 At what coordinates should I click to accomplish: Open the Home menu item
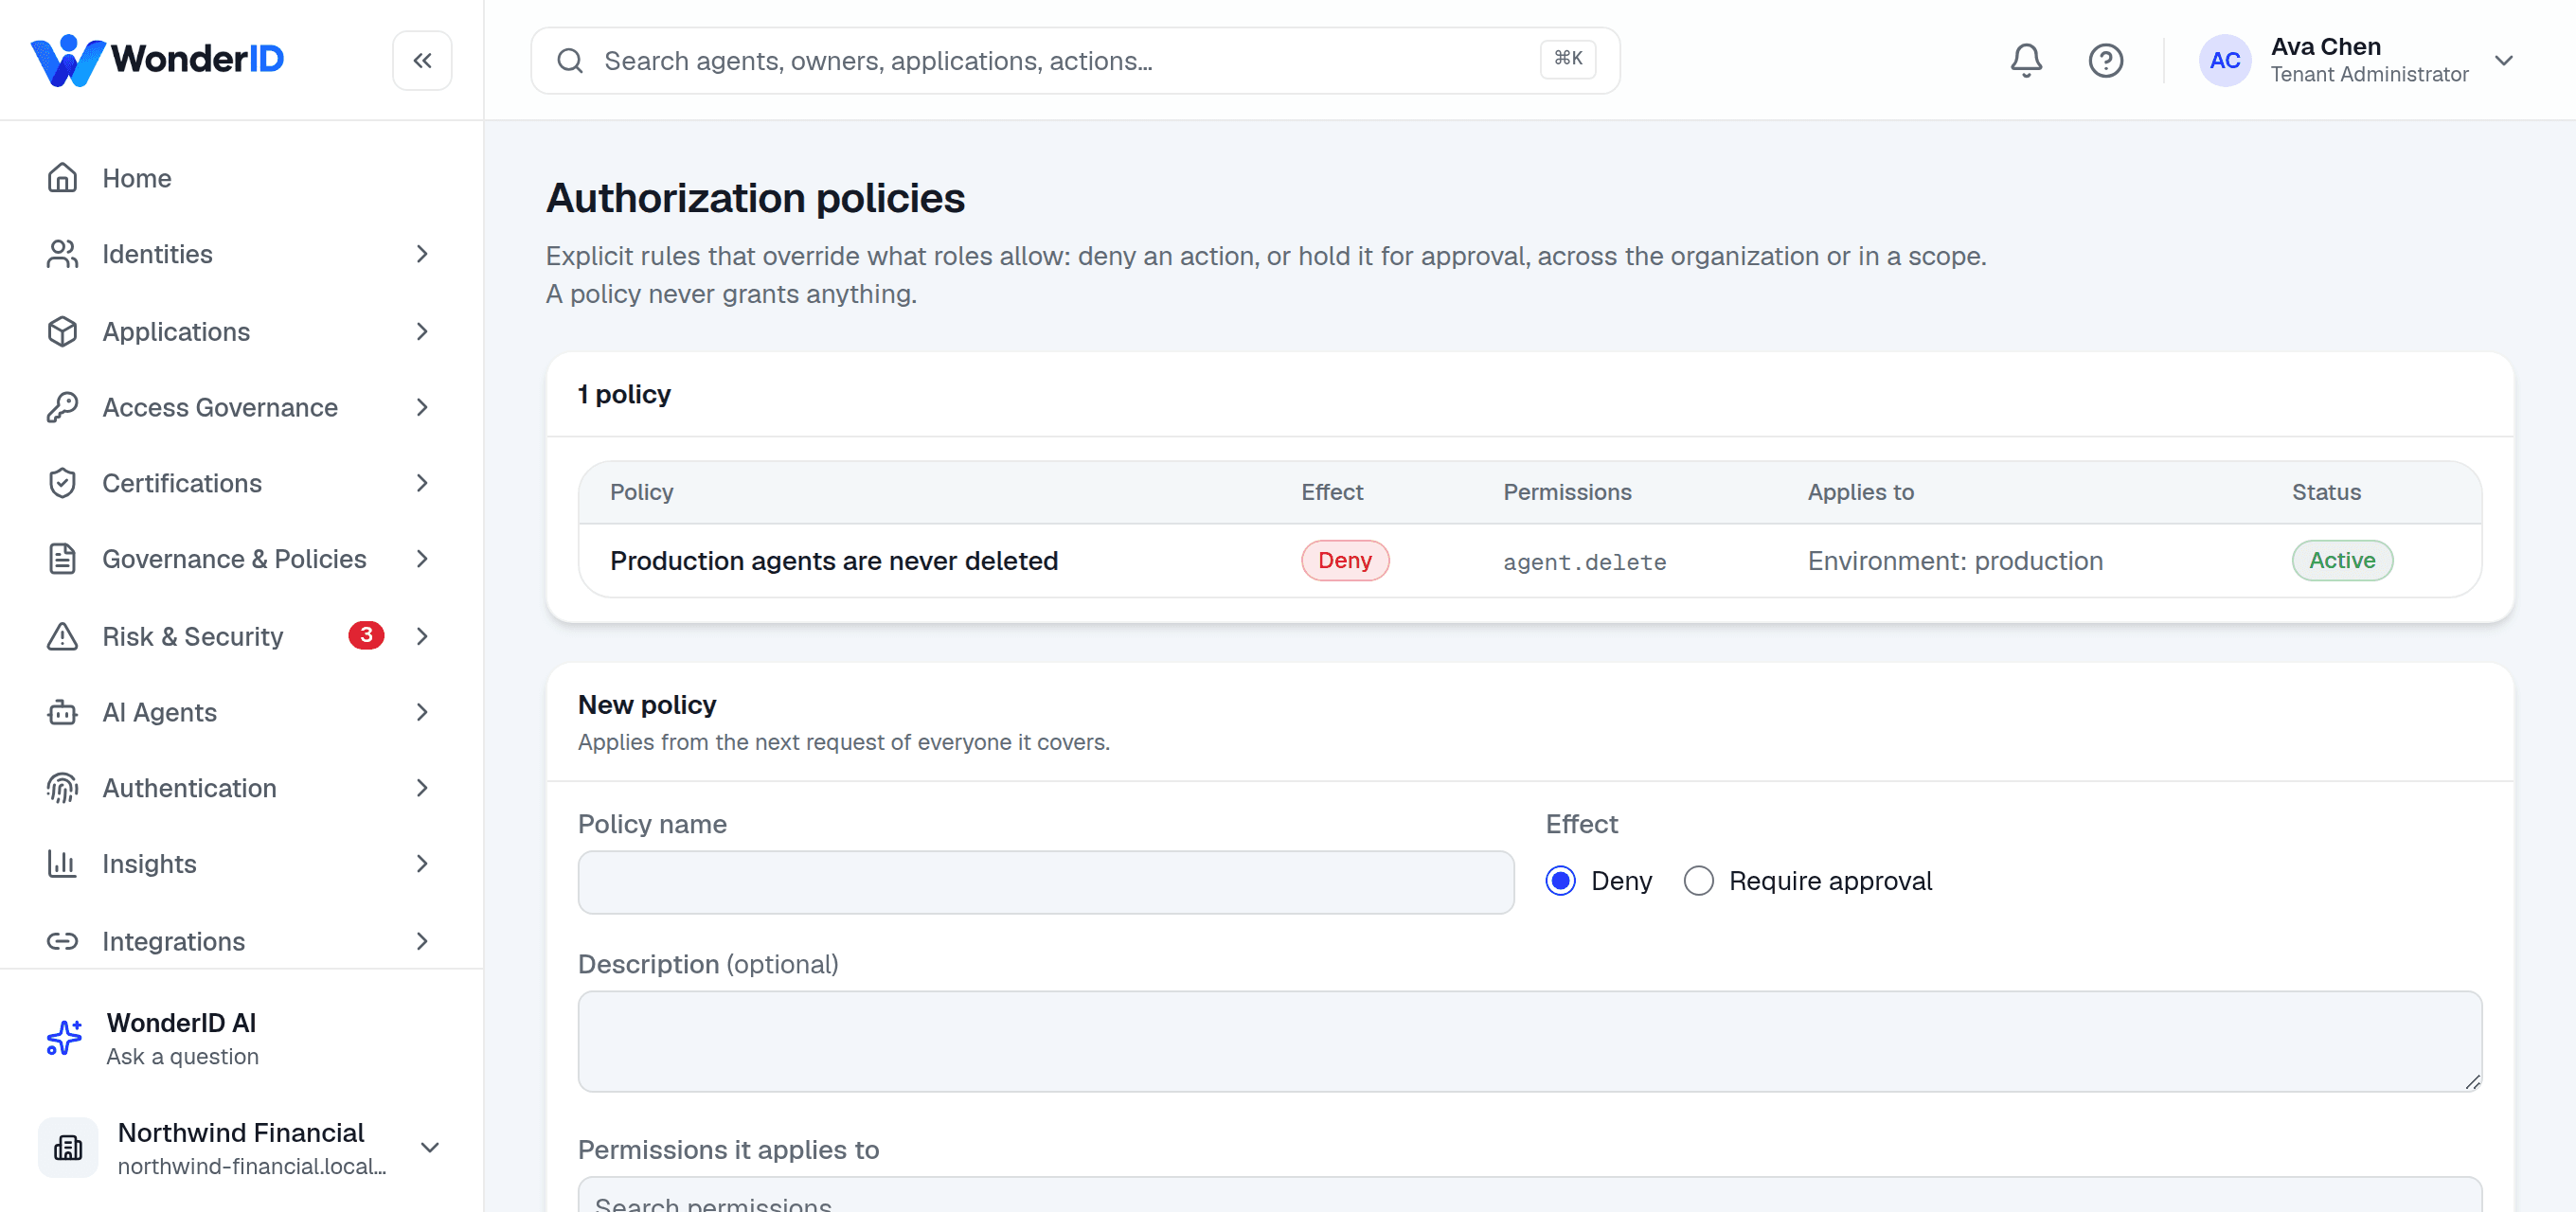click(241, 178)
